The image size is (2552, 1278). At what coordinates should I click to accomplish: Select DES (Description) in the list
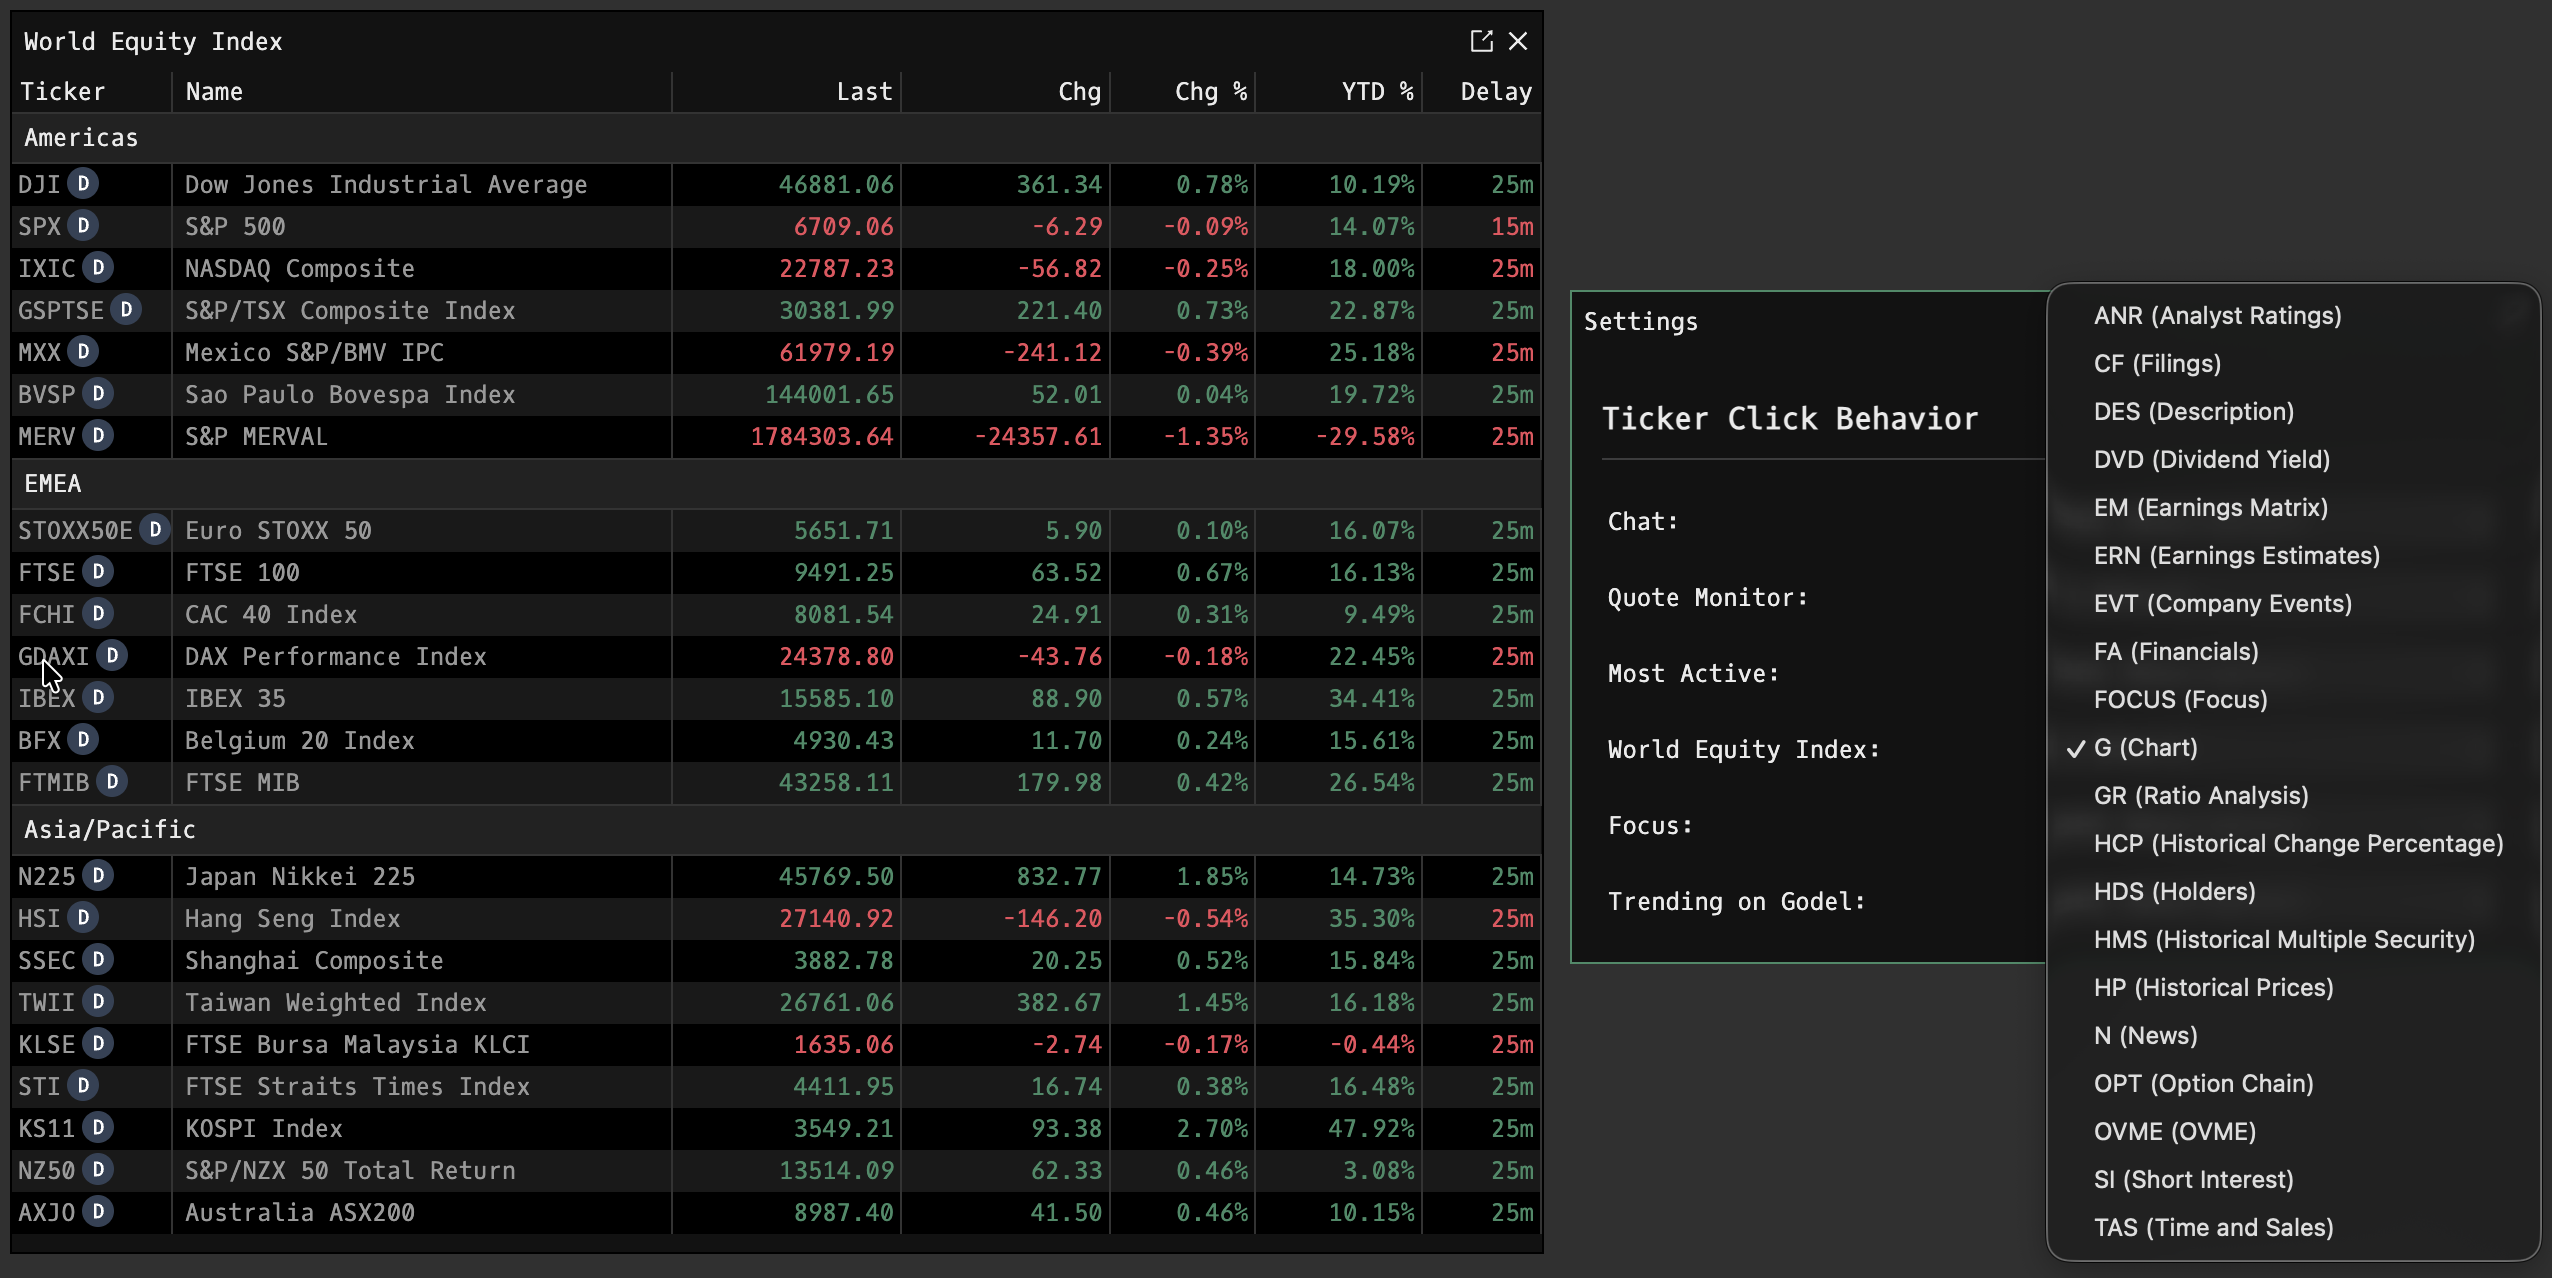click(x=2293, y=412)
